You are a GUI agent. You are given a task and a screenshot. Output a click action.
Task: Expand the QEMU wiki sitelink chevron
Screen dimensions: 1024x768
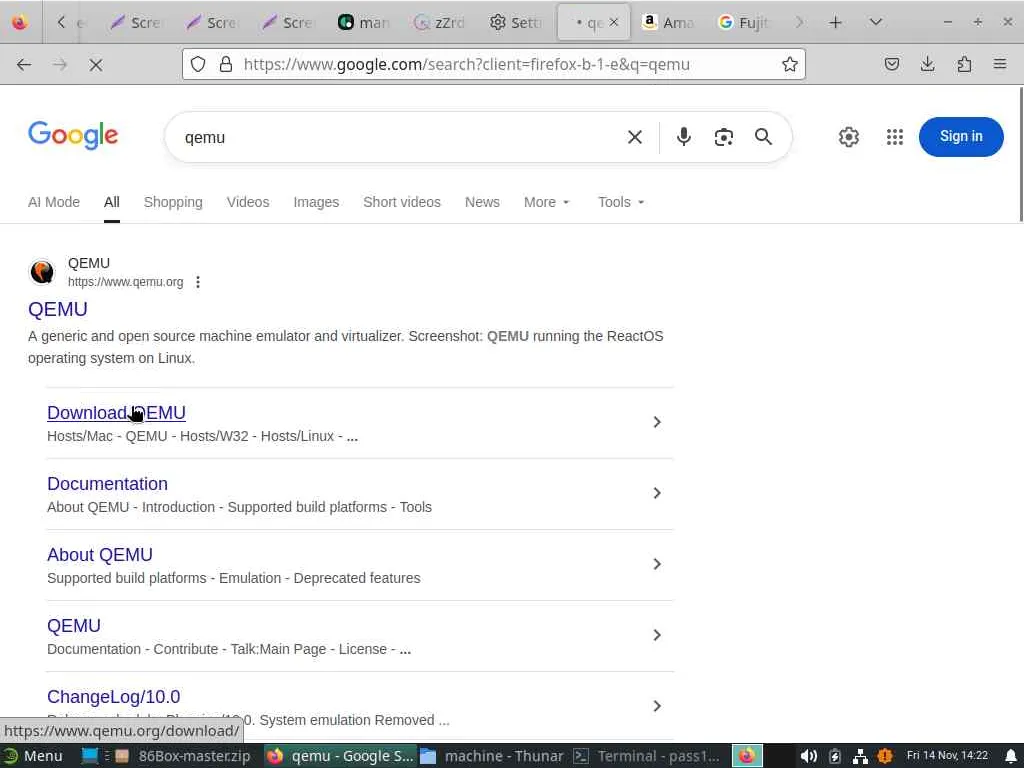[x=657, y=635]
